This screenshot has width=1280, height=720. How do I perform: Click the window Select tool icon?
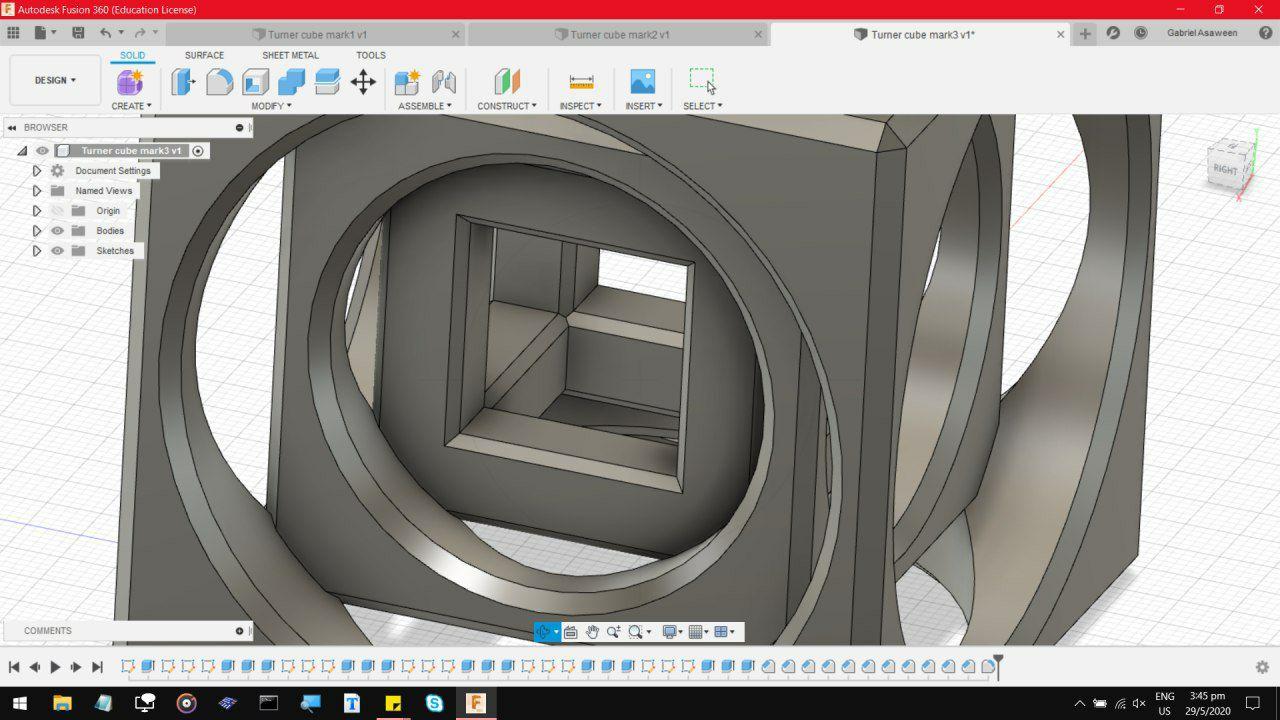click(x=703, y=80)
